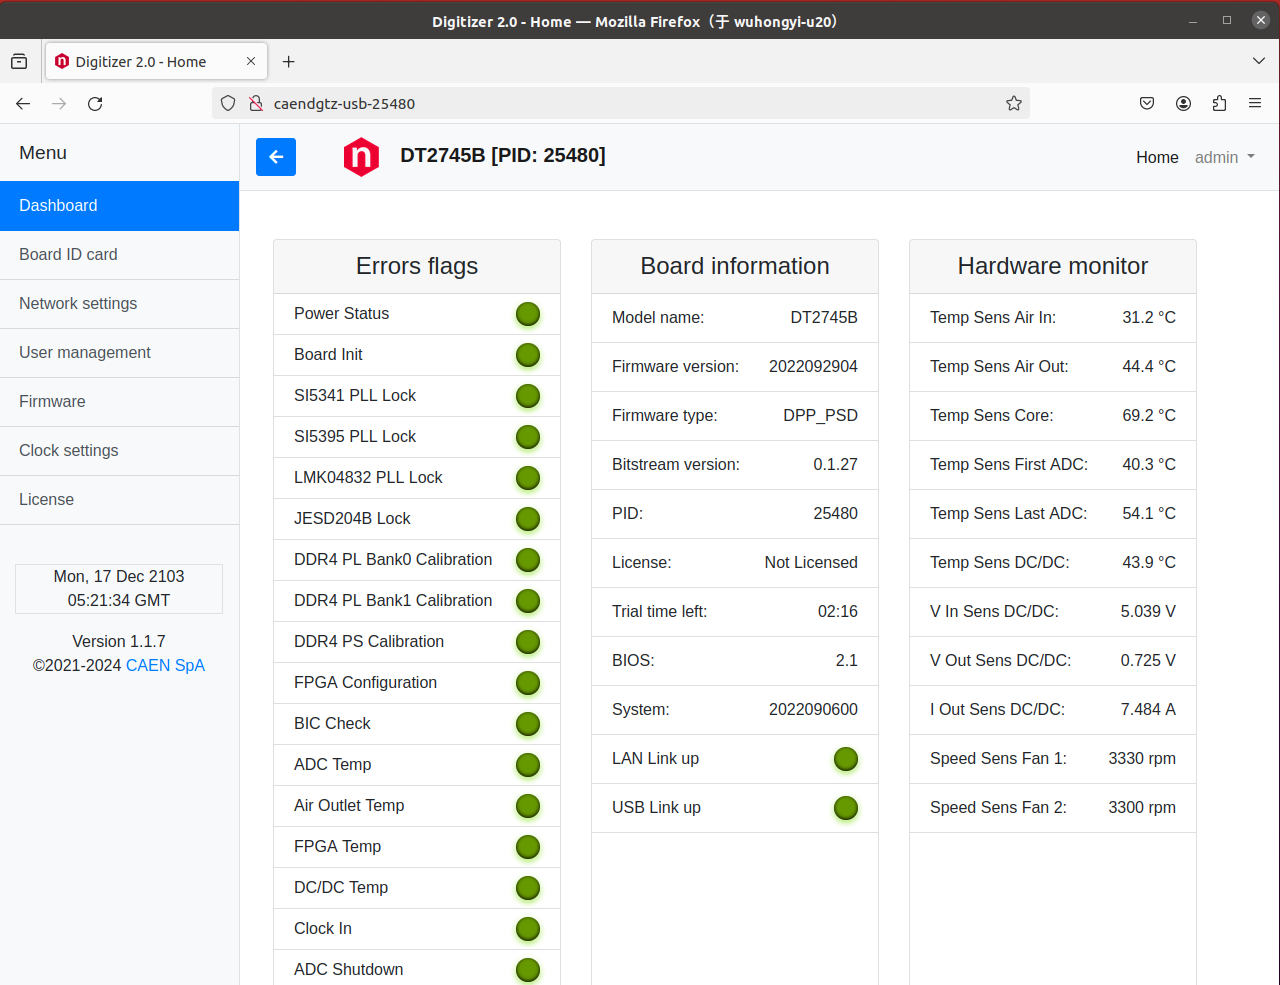Open the License menu item
1280x985 pixels.
[119, 500]
